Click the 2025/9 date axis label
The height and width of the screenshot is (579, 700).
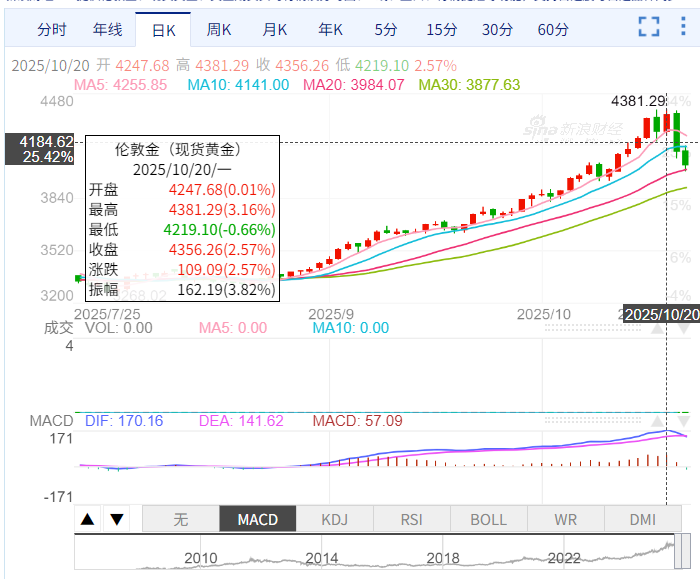tap(330, 314)
